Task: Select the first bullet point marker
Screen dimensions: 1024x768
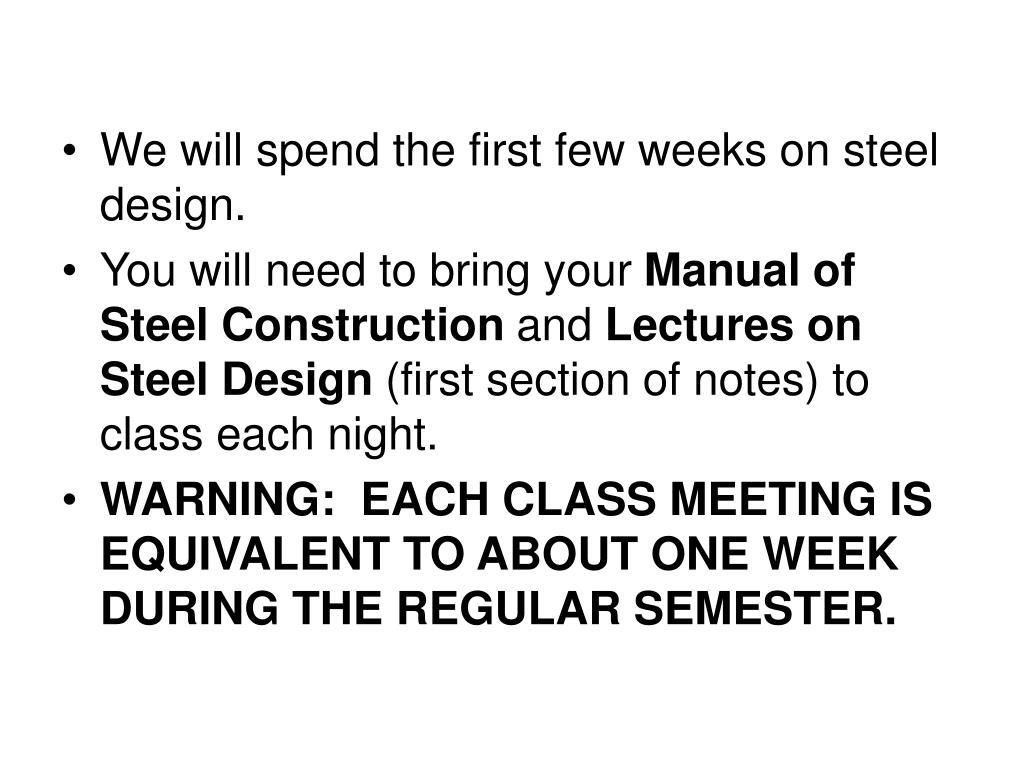Action: [69, 152]
